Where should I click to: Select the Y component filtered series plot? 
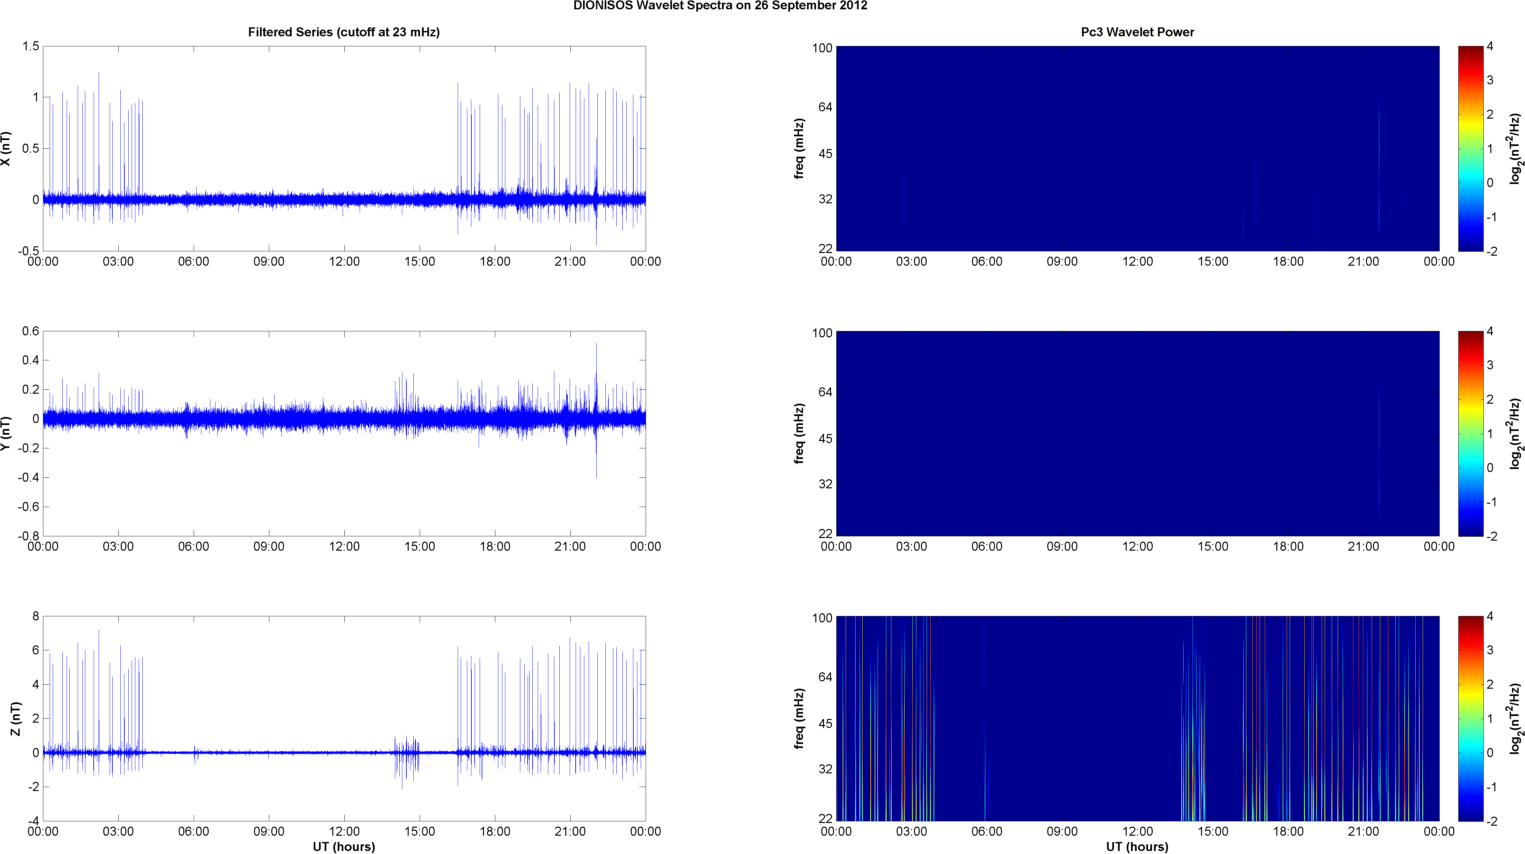[x=344, y=433]
